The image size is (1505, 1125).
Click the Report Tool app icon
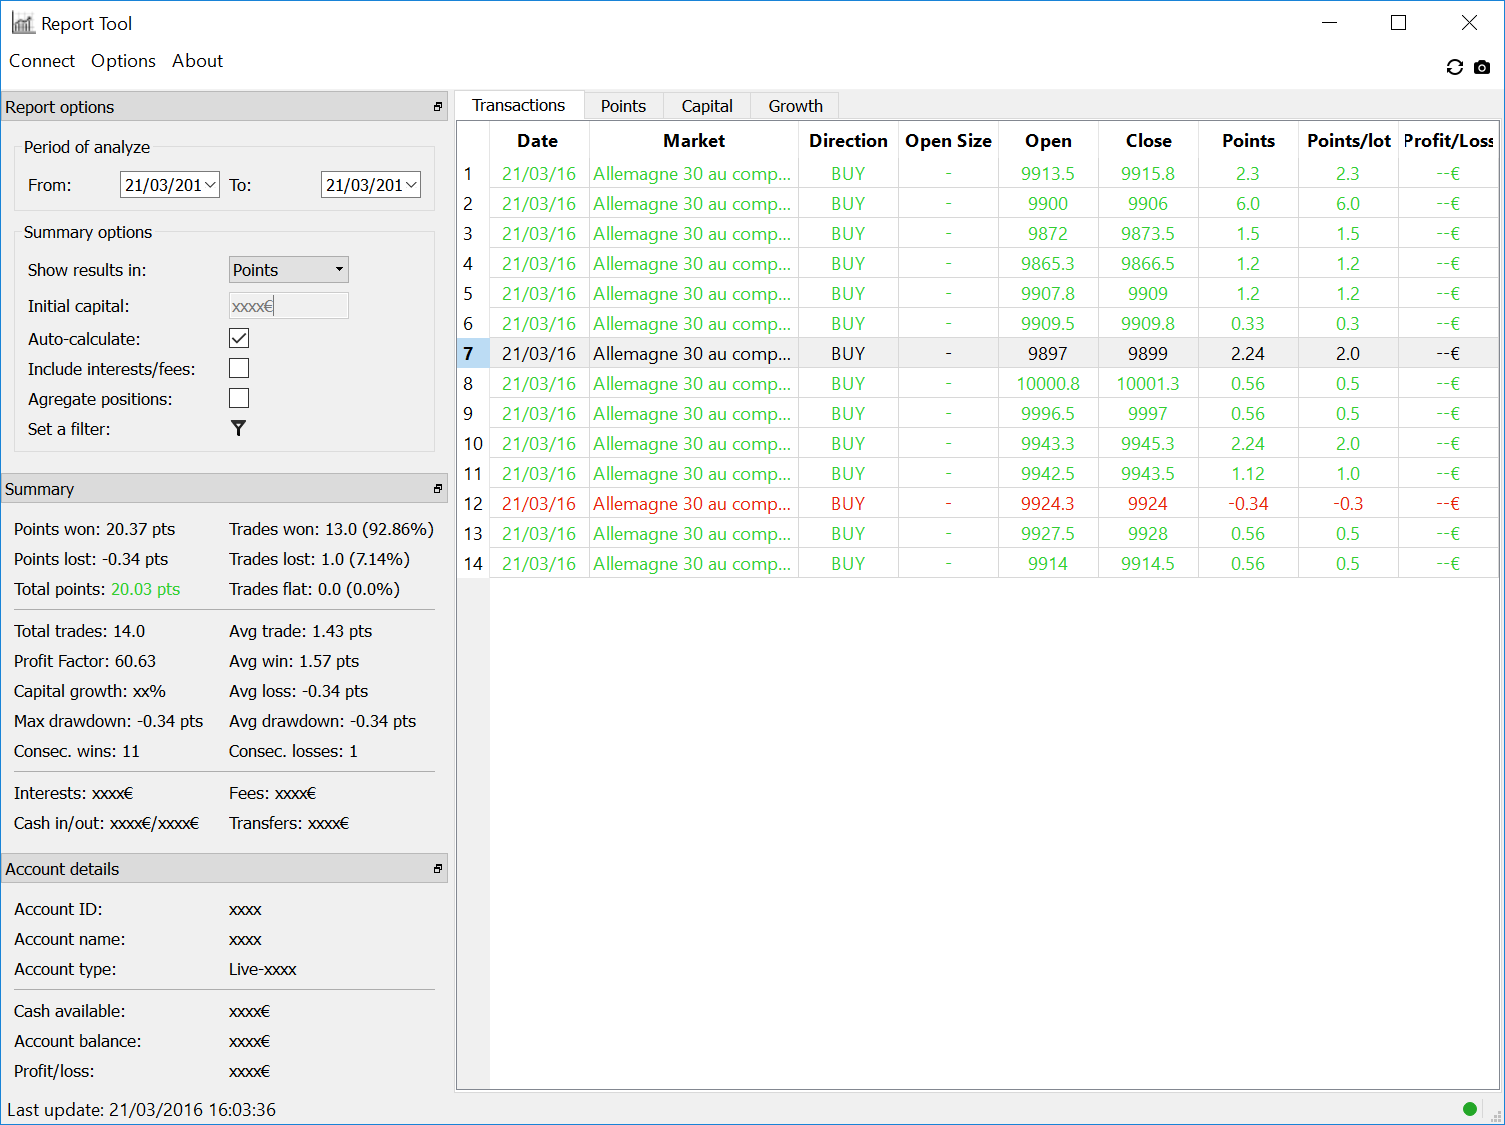point(23,23)
